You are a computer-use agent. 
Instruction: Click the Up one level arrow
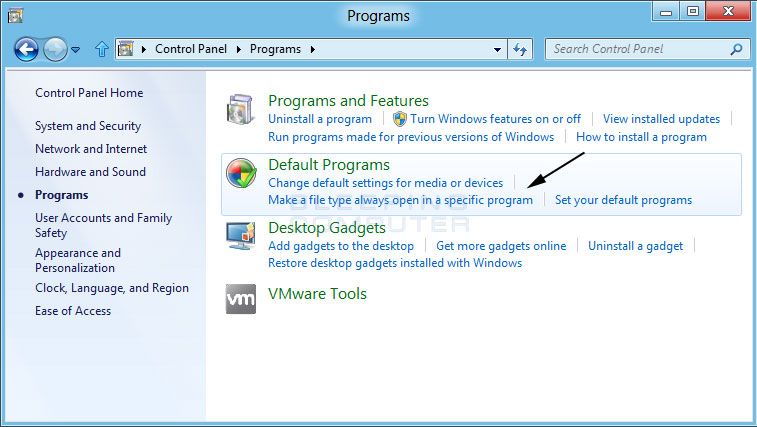101,49
